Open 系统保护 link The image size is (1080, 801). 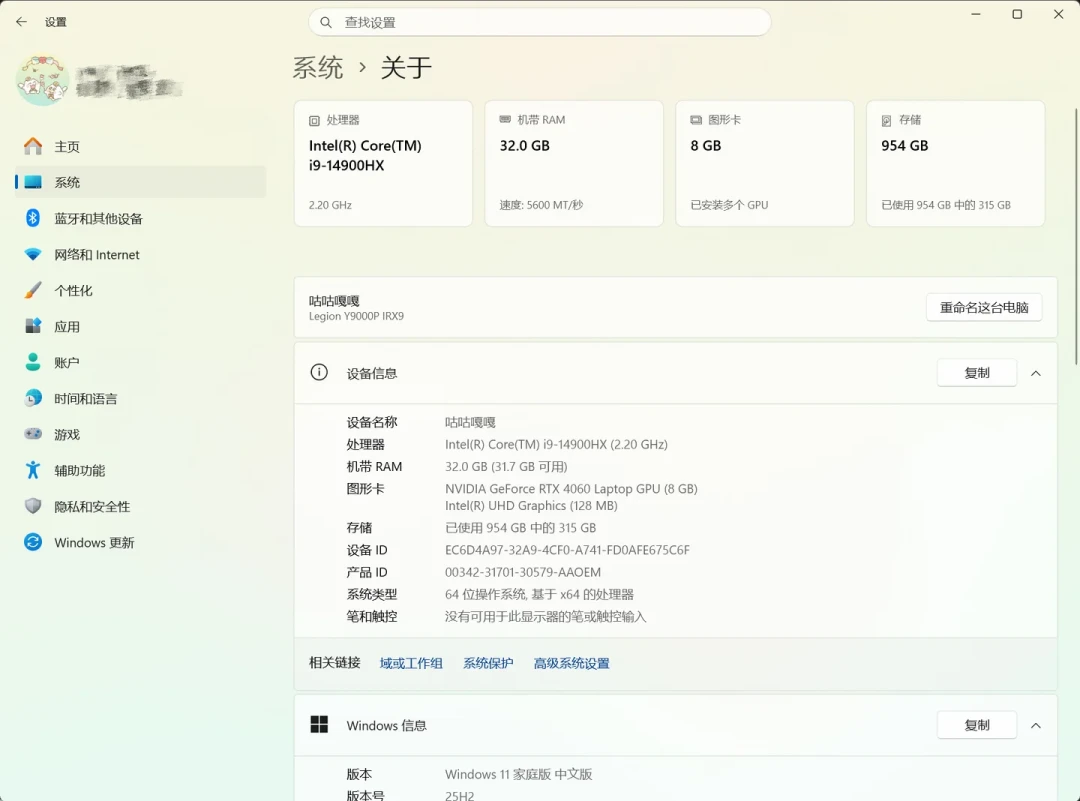click(x=488, y=663)
